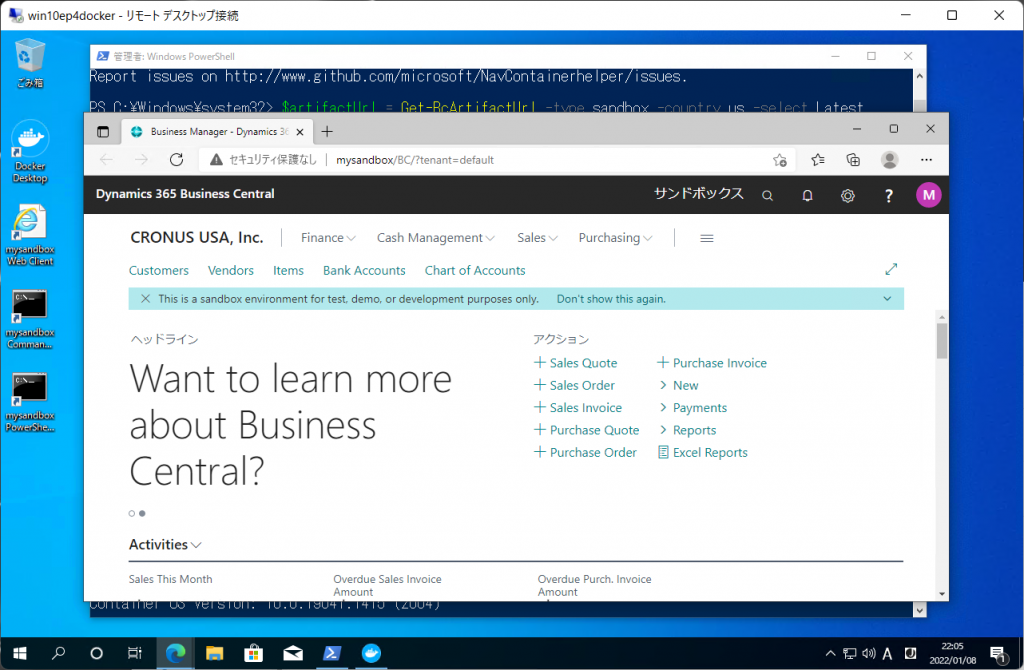Open the Customers list
1024x670 pixels.
(159, 270)
